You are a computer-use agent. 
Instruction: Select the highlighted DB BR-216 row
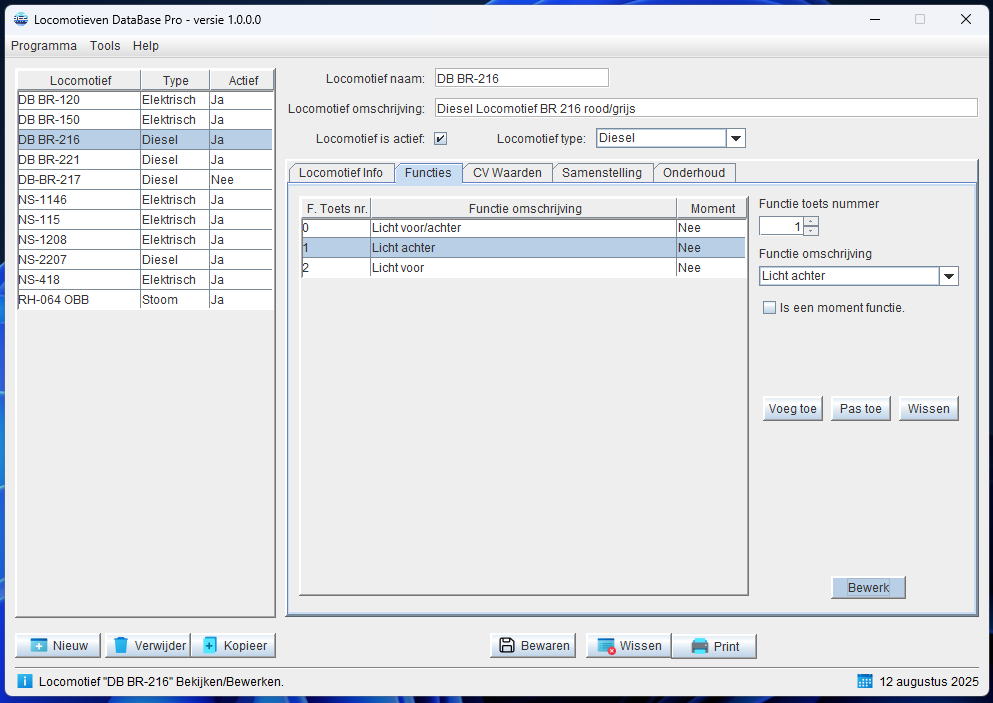click(145, 140)
